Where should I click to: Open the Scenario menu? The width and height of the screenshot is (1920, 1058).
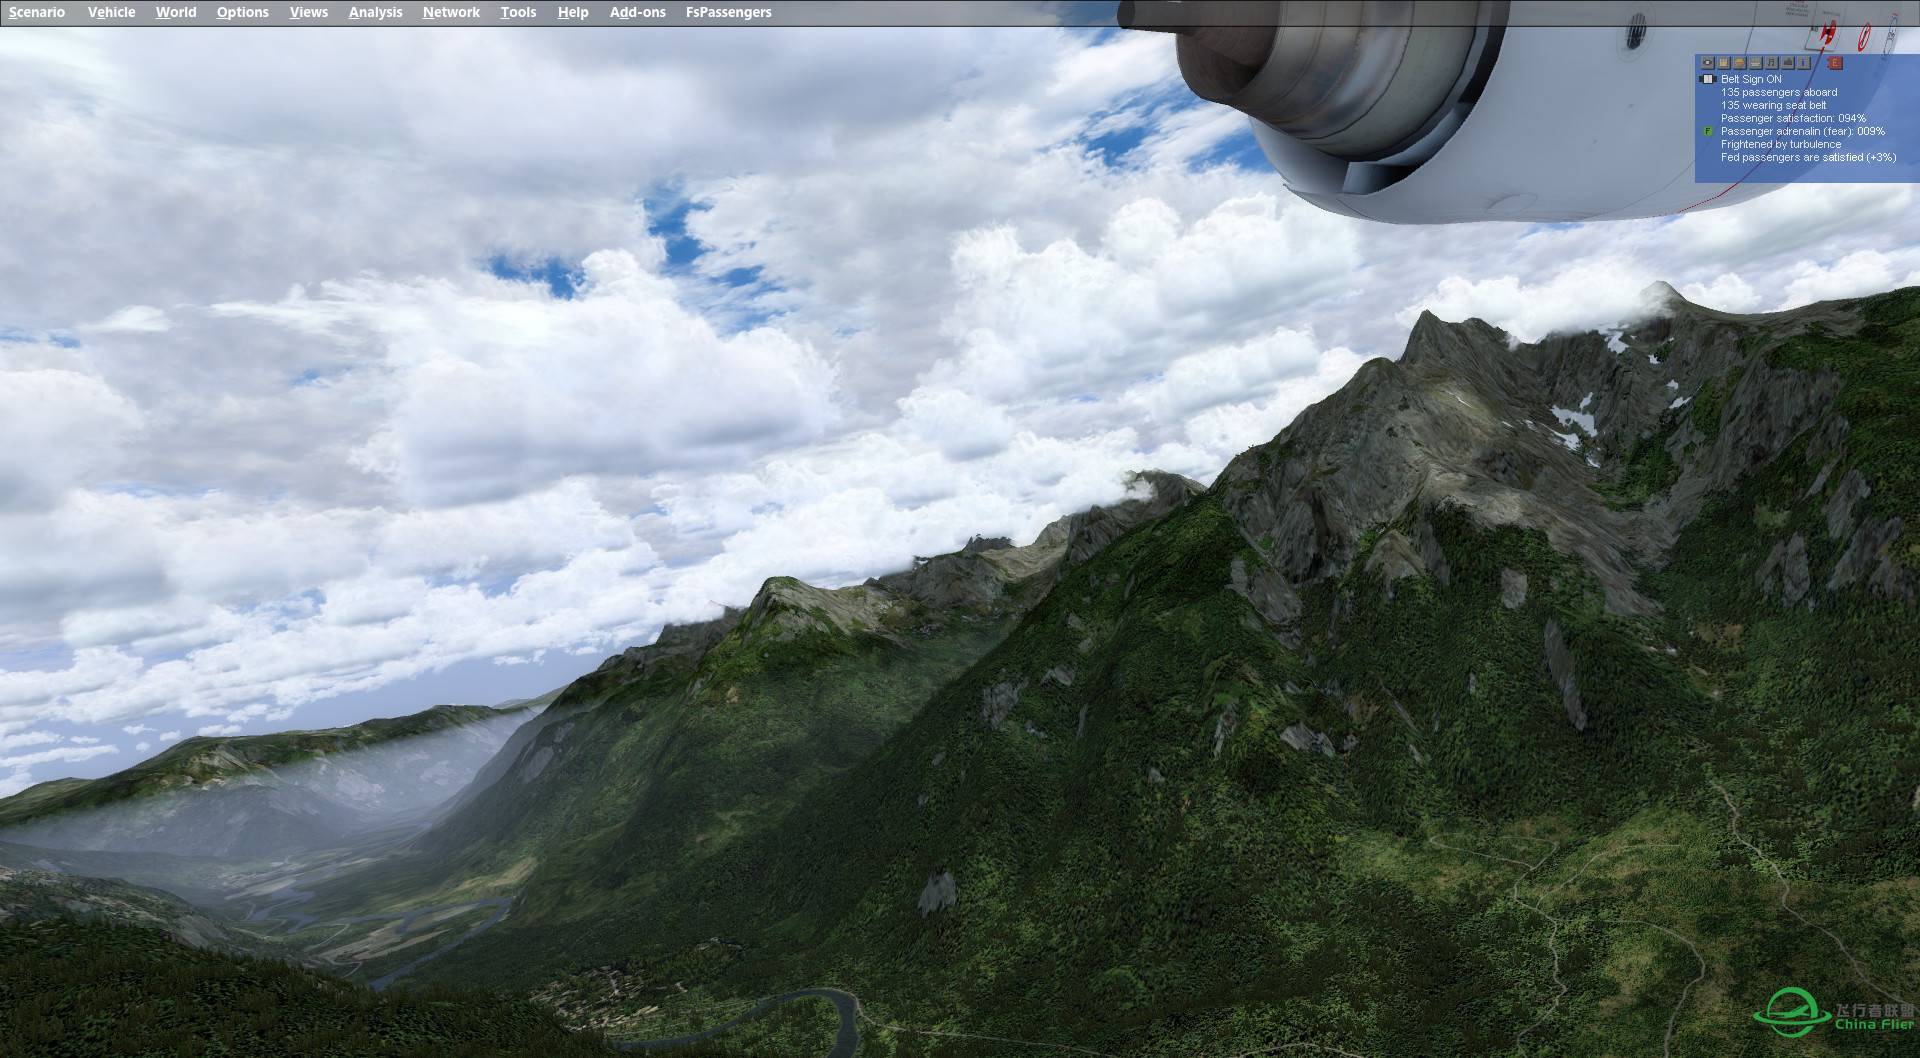pos(37,12)
